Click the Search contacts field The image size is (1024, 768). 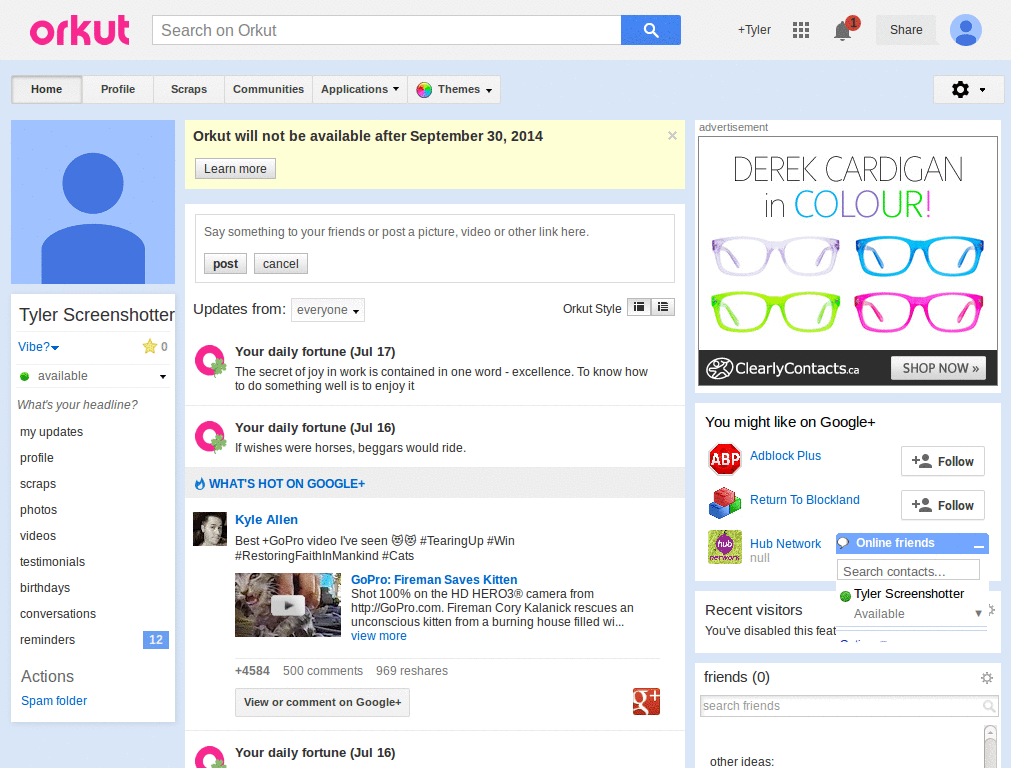coord(908,571)
